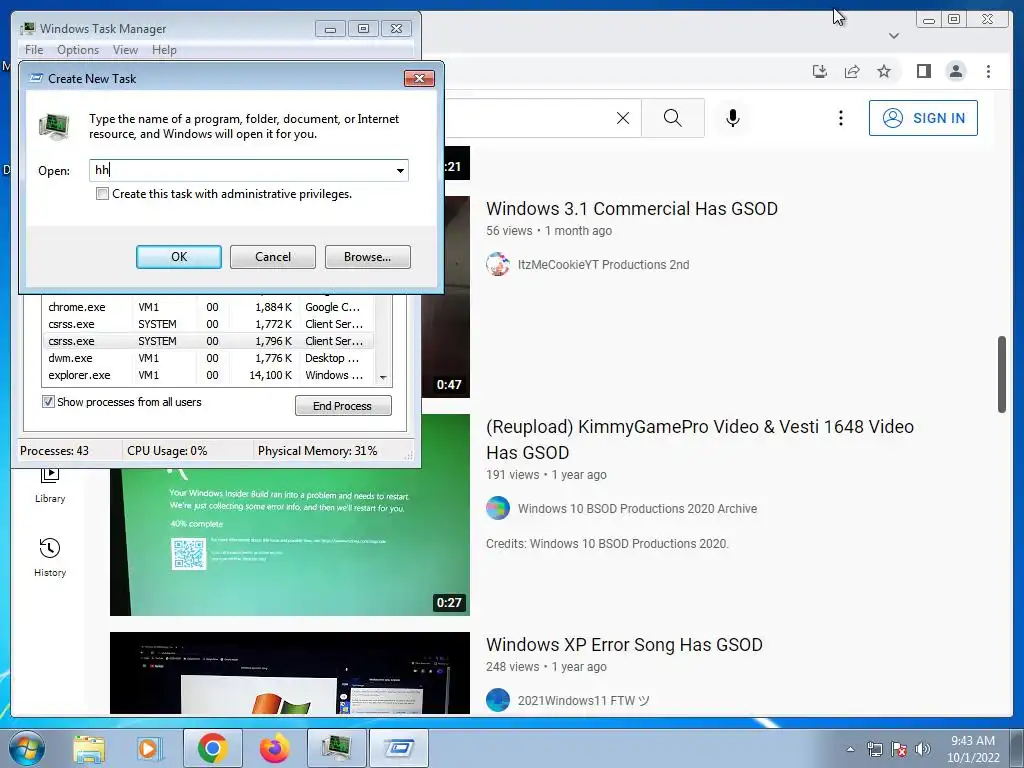Launch Windows Media Player from taskbar
Viewport: 1024px width, 768px height.
coord(149,748)
